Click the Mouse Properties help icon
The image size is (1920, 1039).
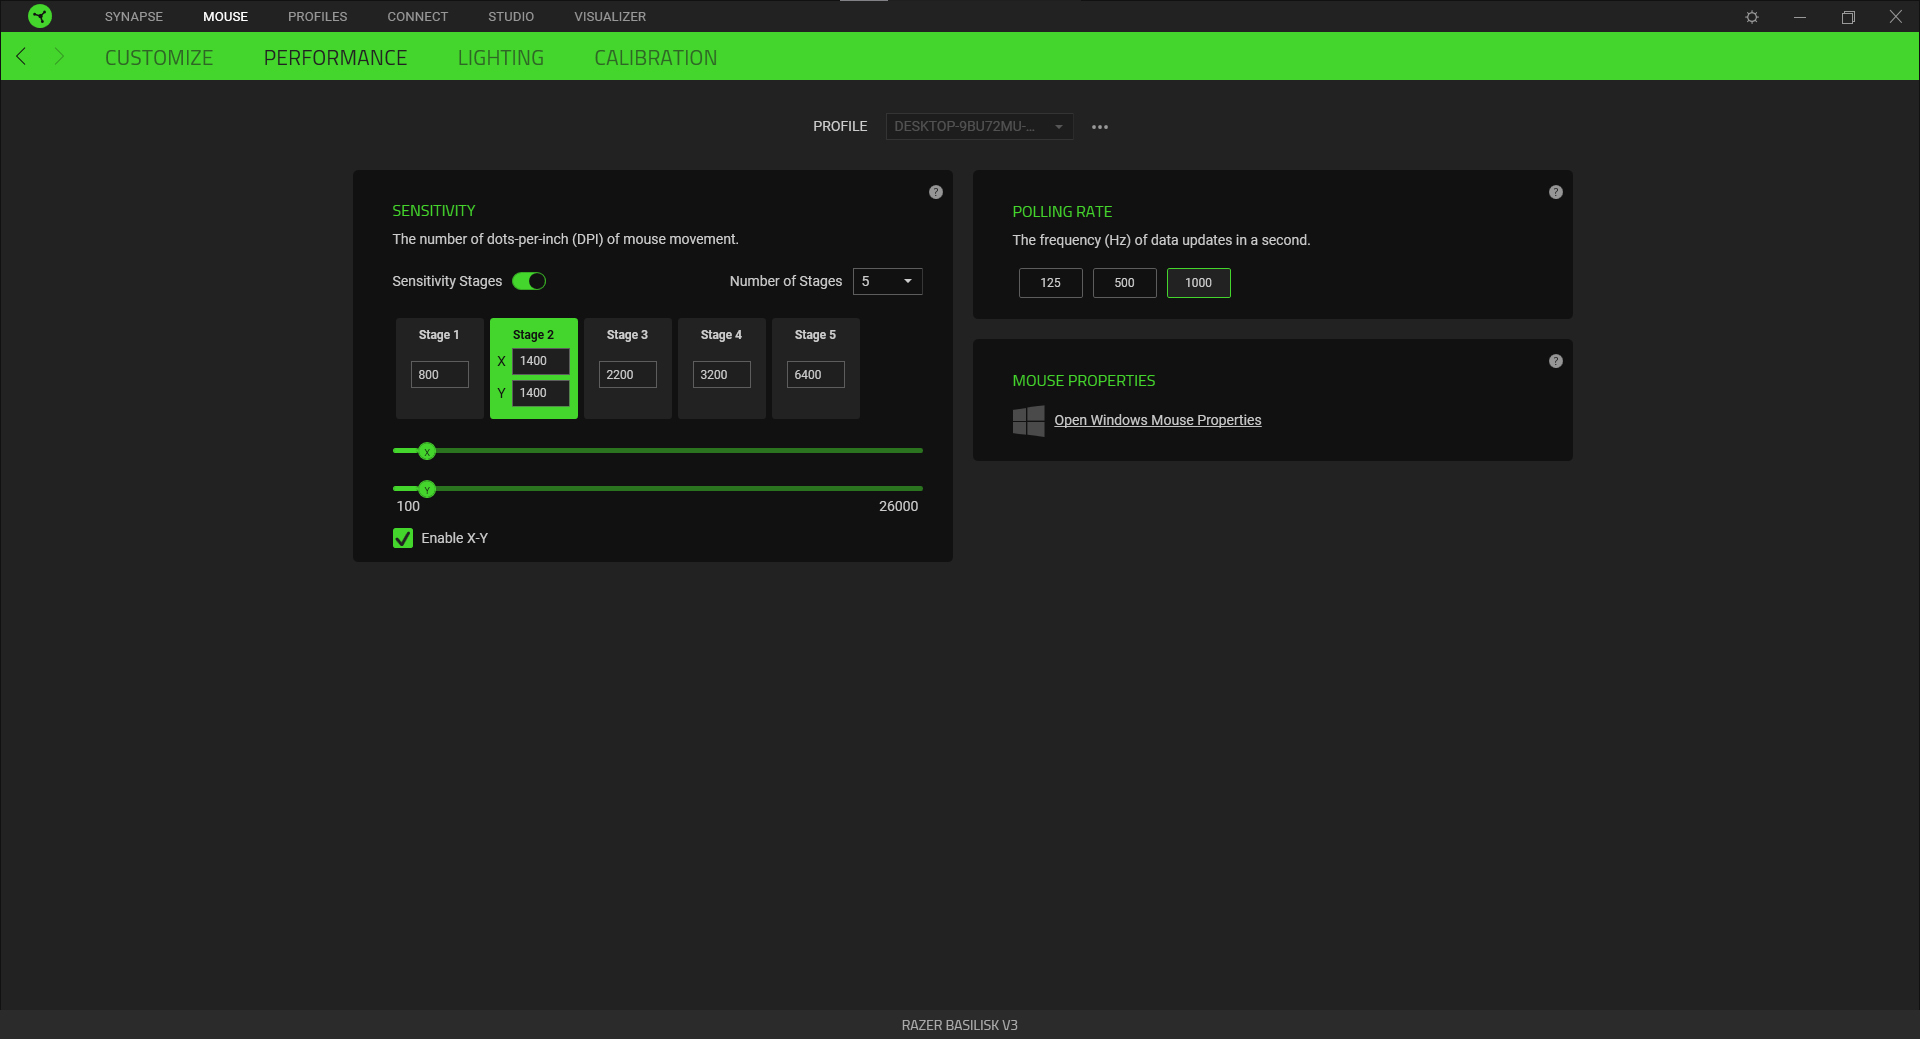click(x=1555, y=361)
